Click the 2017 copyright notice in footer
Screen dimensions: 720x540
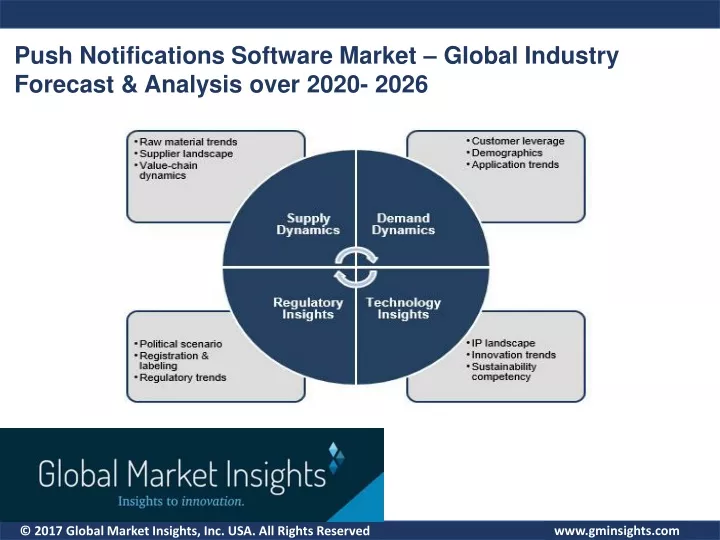[x=195, y=531]
